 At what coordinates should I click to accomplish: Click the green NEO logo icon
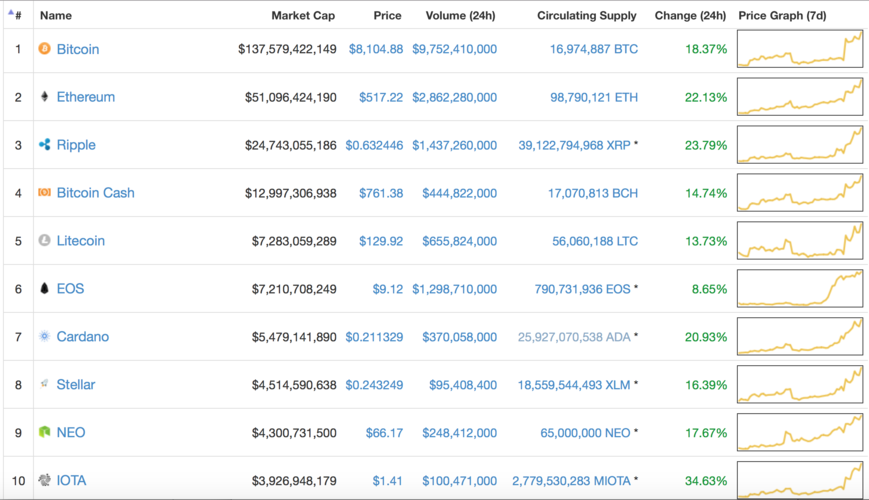tap(44, 433)
